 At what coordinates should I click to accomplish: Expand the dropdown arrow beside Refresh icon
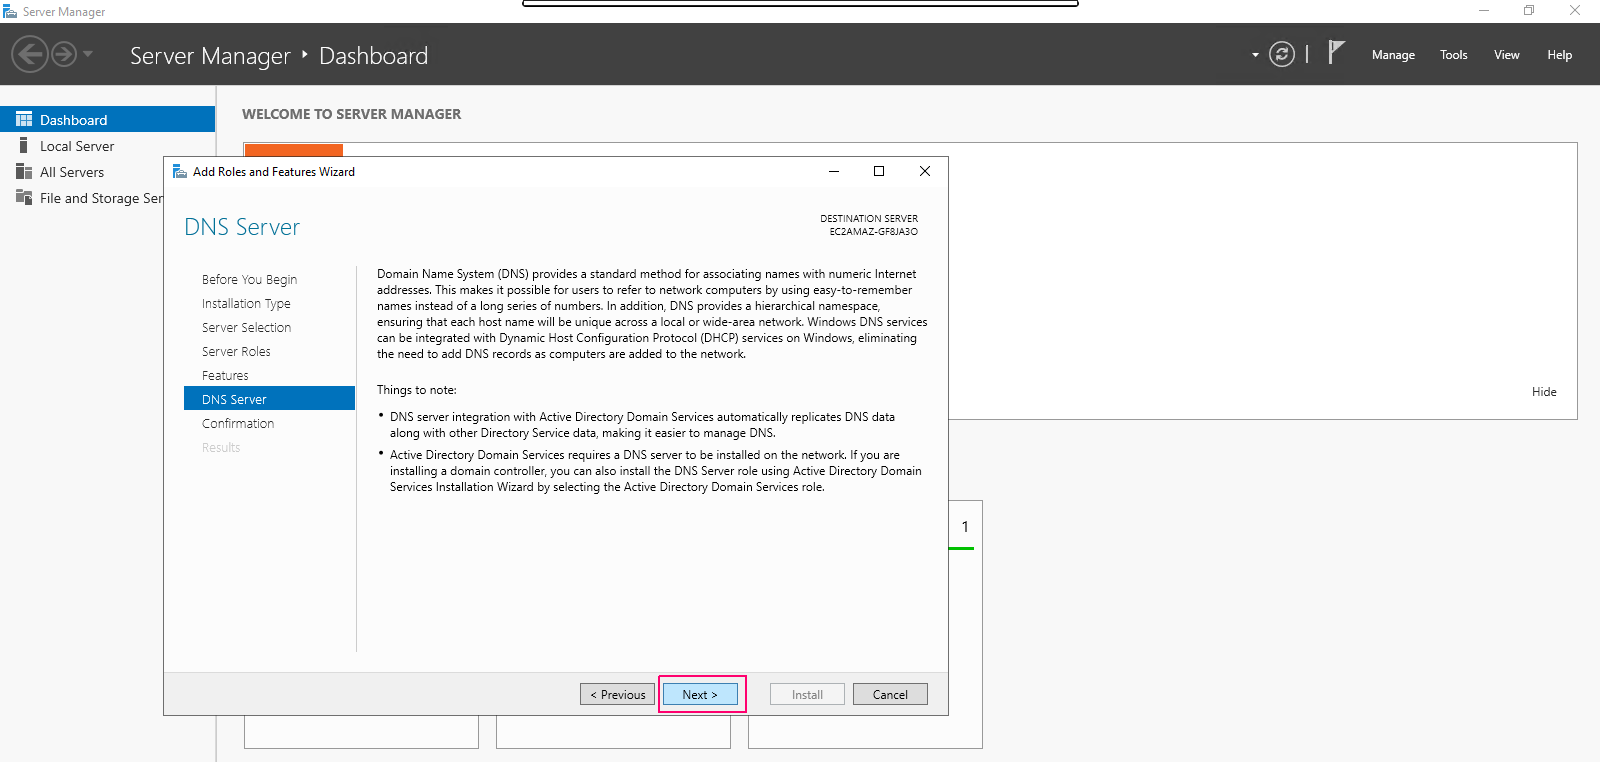pos(1255,55)
